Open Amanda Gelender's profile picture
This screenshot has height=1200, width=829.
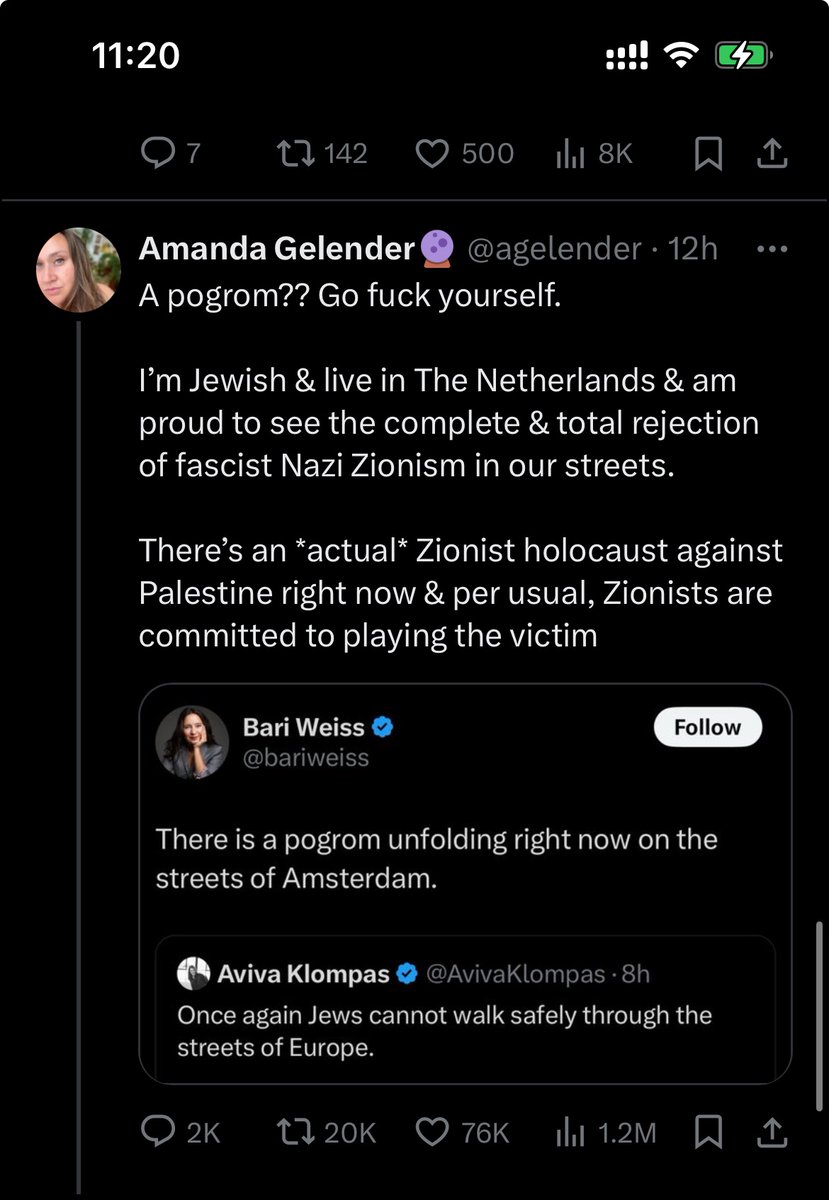tap(78, 270)
